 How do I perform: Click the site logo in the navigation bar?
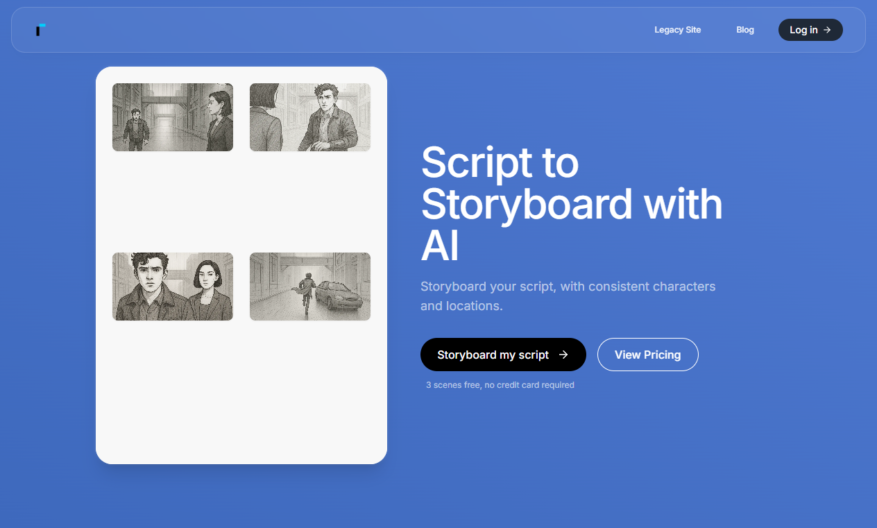pos(40,30)
